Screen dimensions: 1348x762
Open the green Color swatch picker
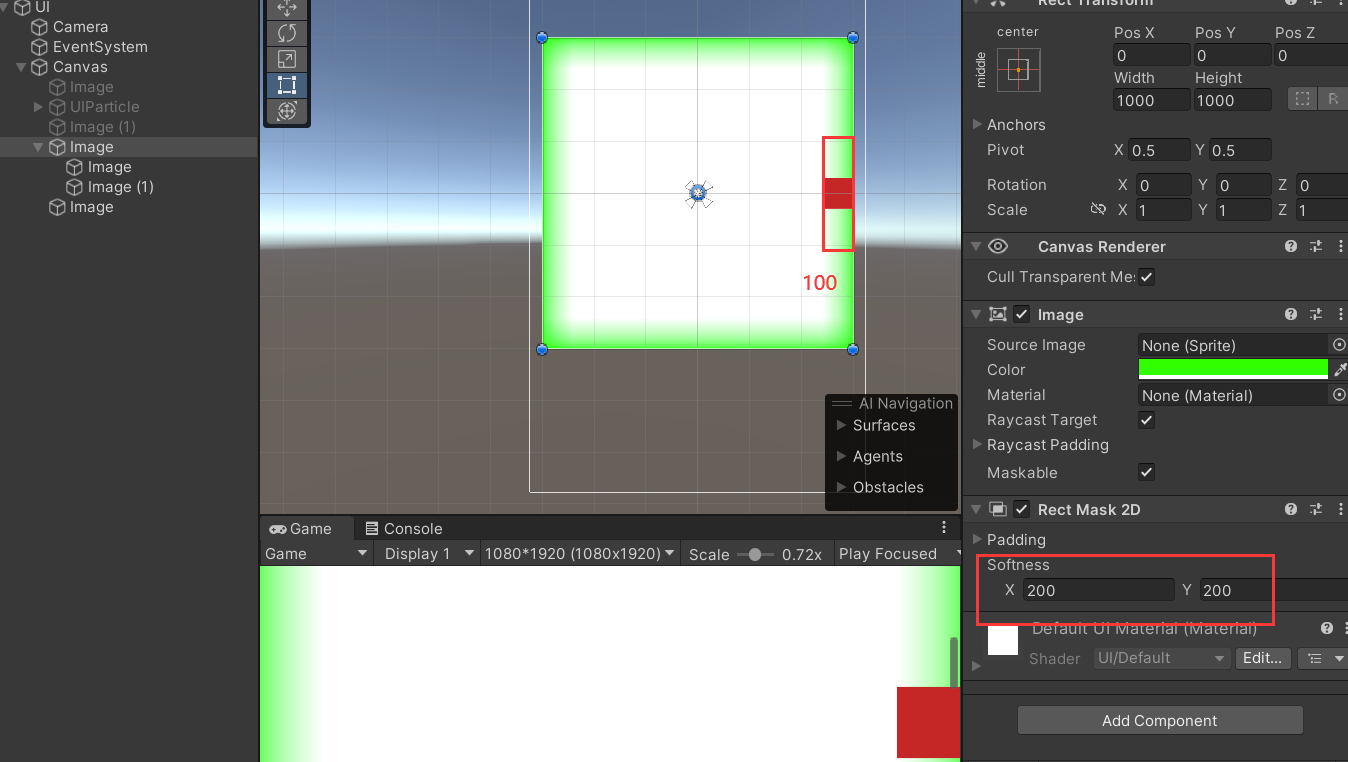1232,369
